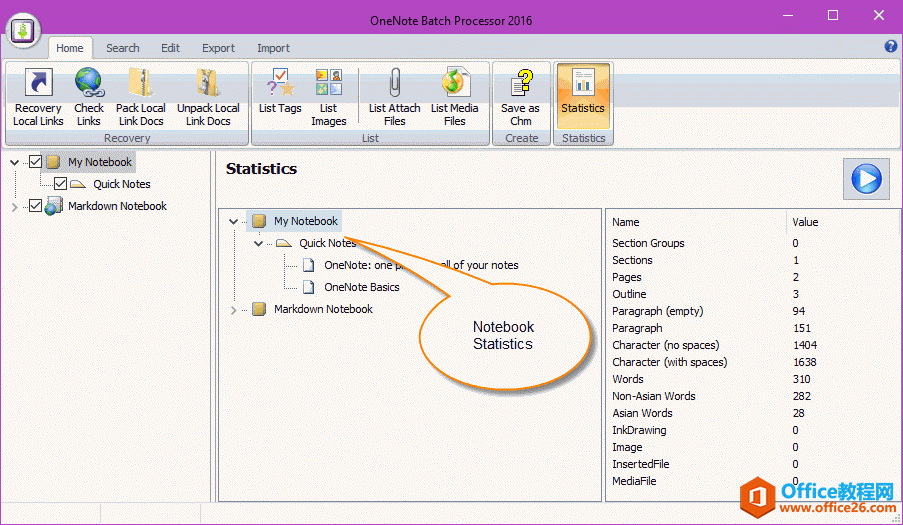The image size is (903, 525).
Task: Select the Words statistic row
Action: click(x=753, y=379)
